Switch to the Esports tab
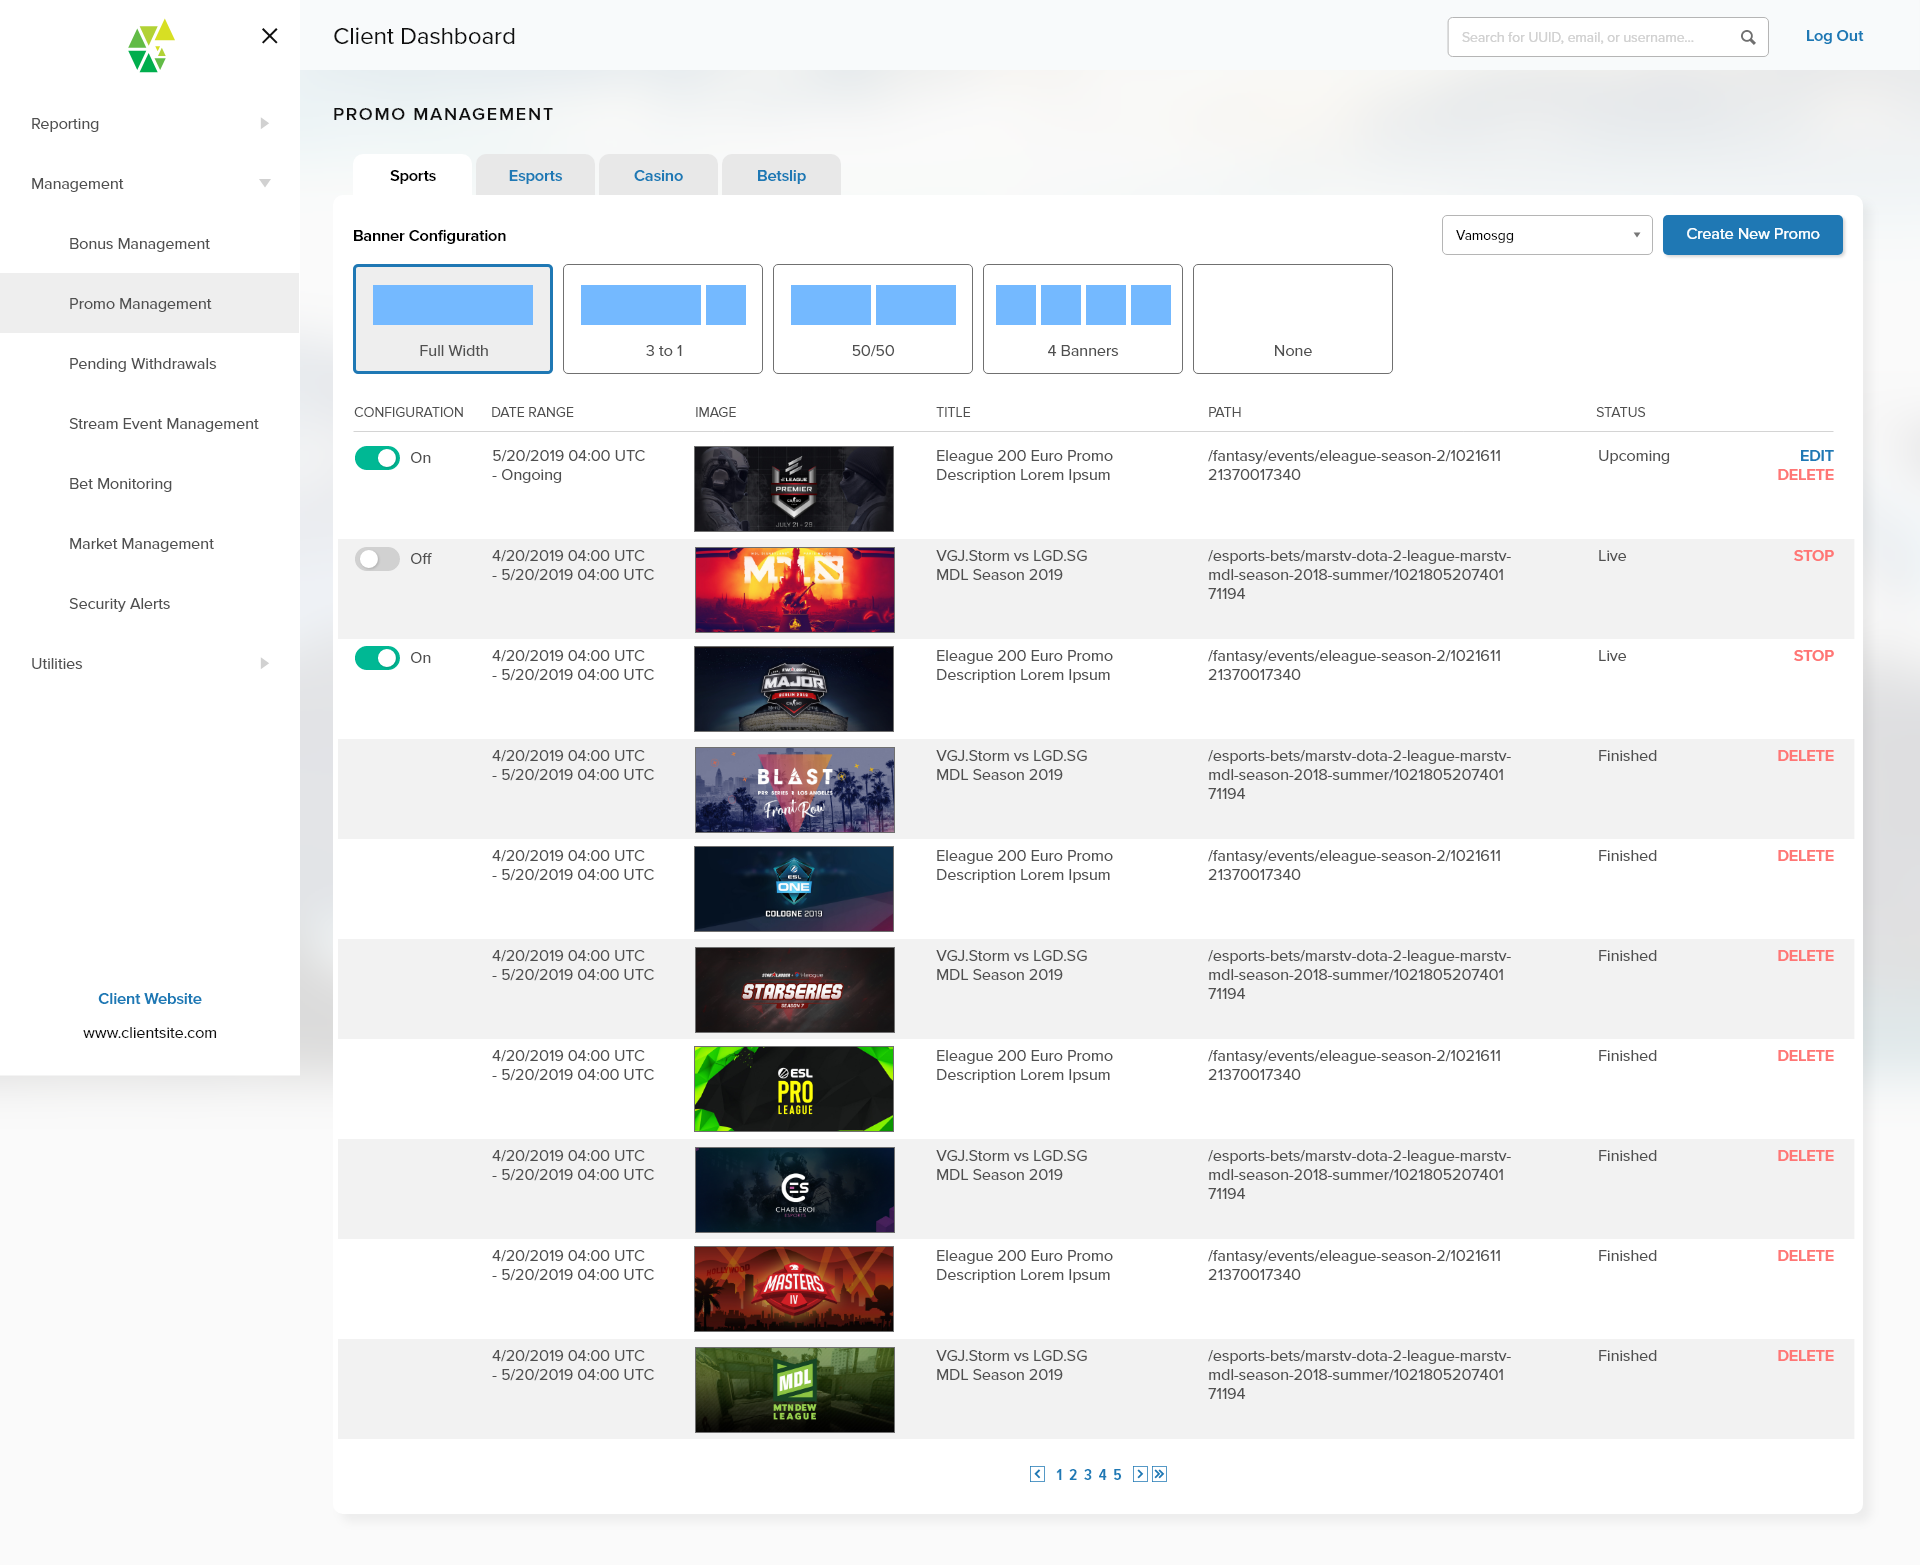 [x=535, y=176]
